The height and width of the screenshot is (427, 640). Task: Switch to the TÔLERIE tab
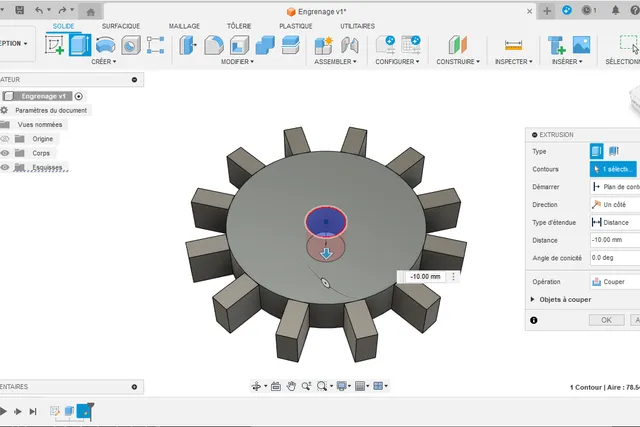[x=239, y=26]
